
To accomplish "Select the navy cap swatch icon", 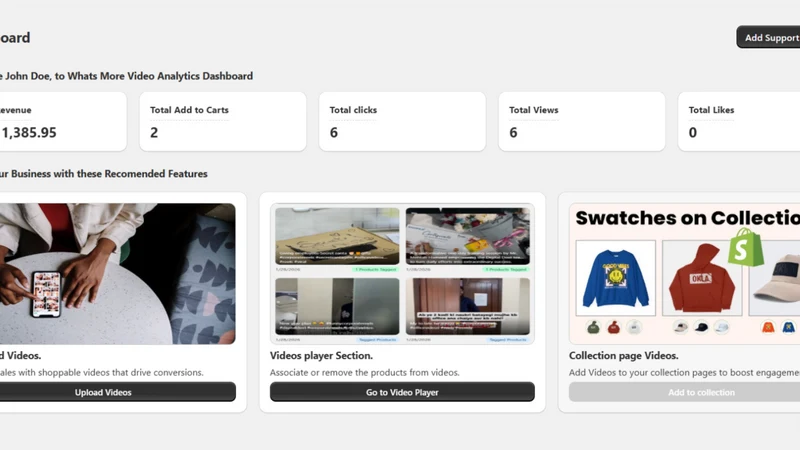I will pyautogui.click(x=702, y=327).
